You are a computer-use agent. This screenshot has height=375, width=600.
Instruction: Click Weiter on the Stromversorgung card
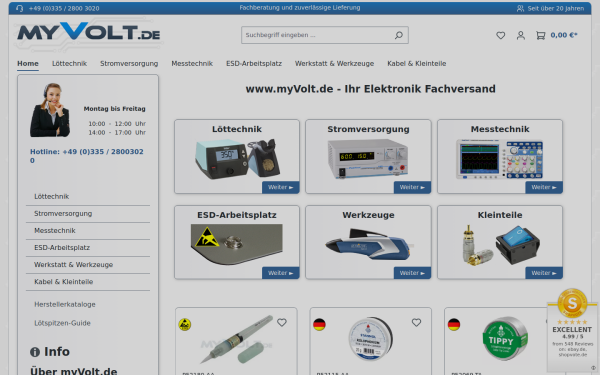(412, 188)
